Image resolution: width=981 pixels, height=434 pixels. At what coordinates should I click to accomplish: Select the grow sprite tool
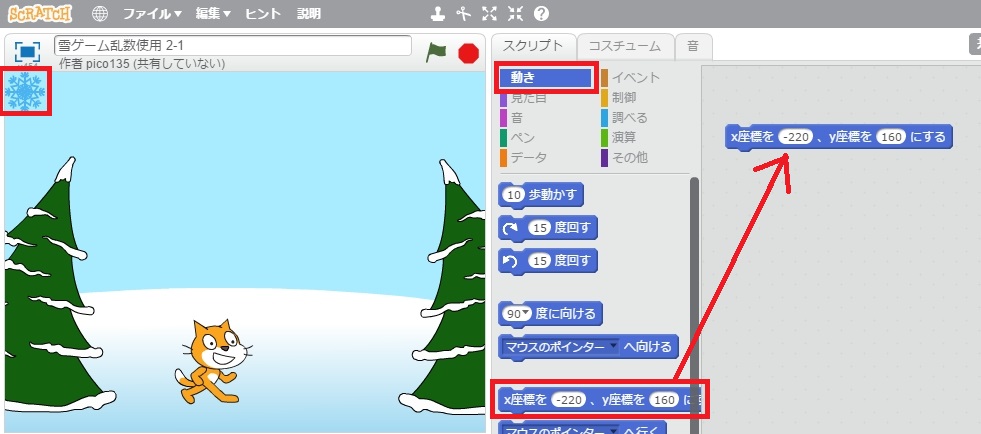point(490,13)
